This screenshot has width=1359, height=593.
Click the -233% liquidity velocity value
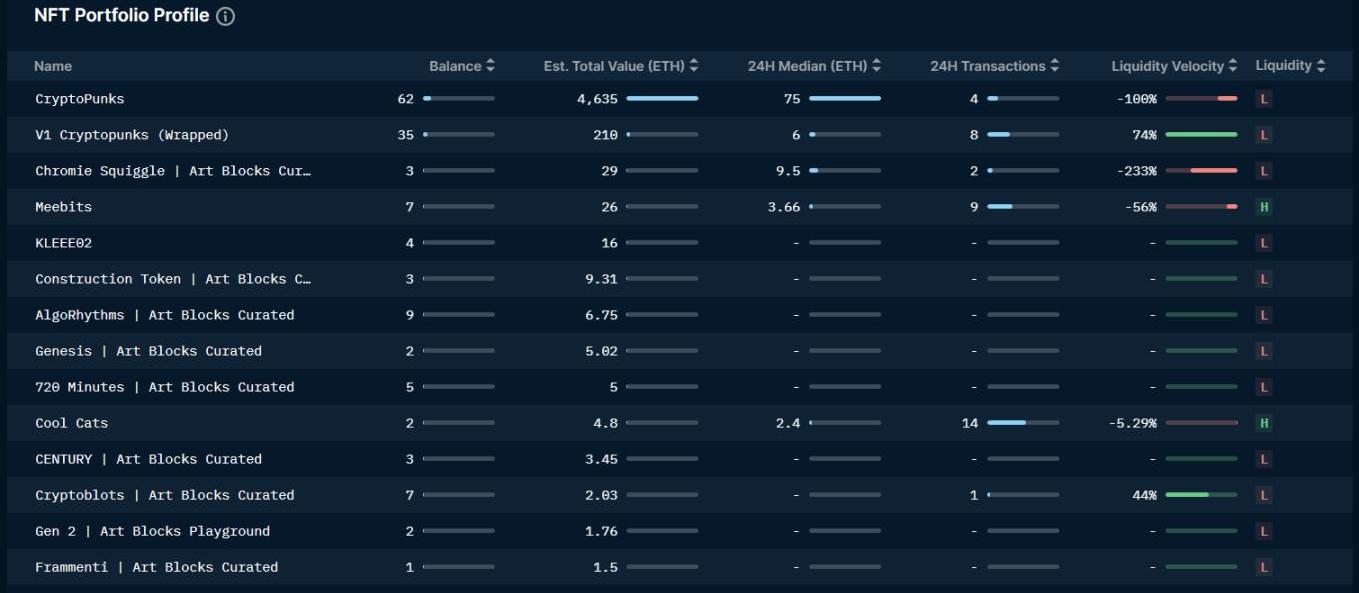click(1136, 171)
